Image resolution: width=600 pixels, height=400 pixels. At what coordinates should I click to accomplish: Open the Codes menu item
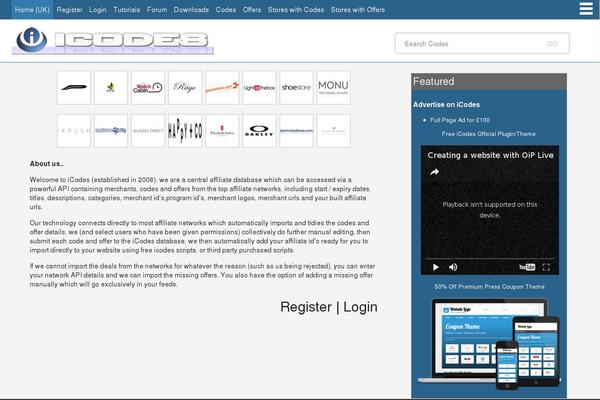(x=226, y=10)
